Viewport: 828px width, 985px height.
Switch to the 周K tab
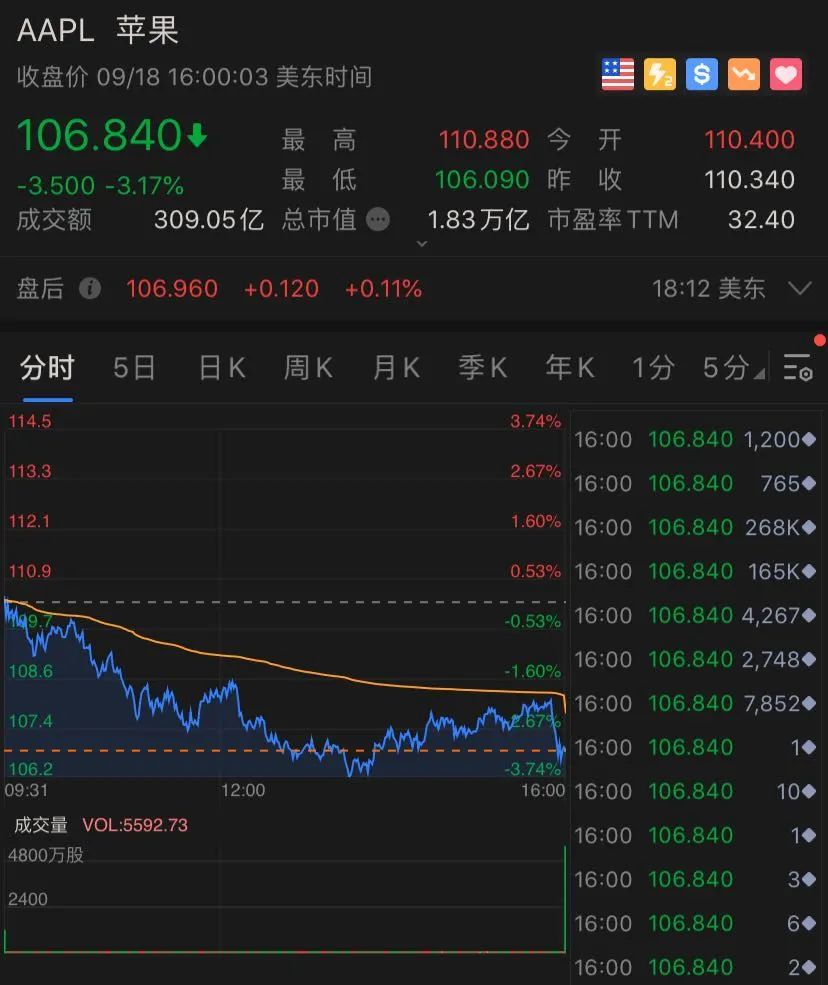click(308, 367)
